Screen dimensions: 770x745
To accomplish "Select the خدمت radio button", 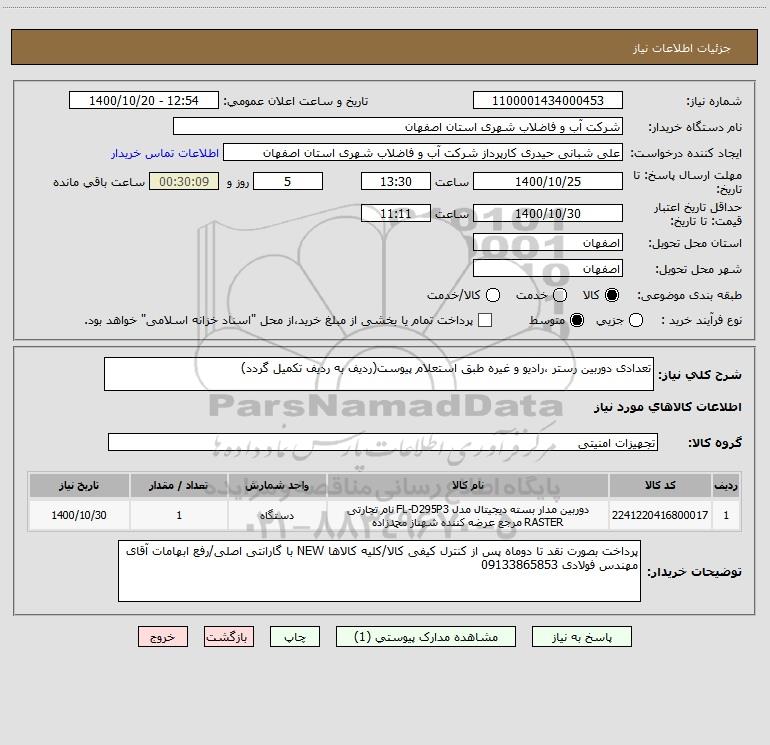I will (x=560, y=295).
